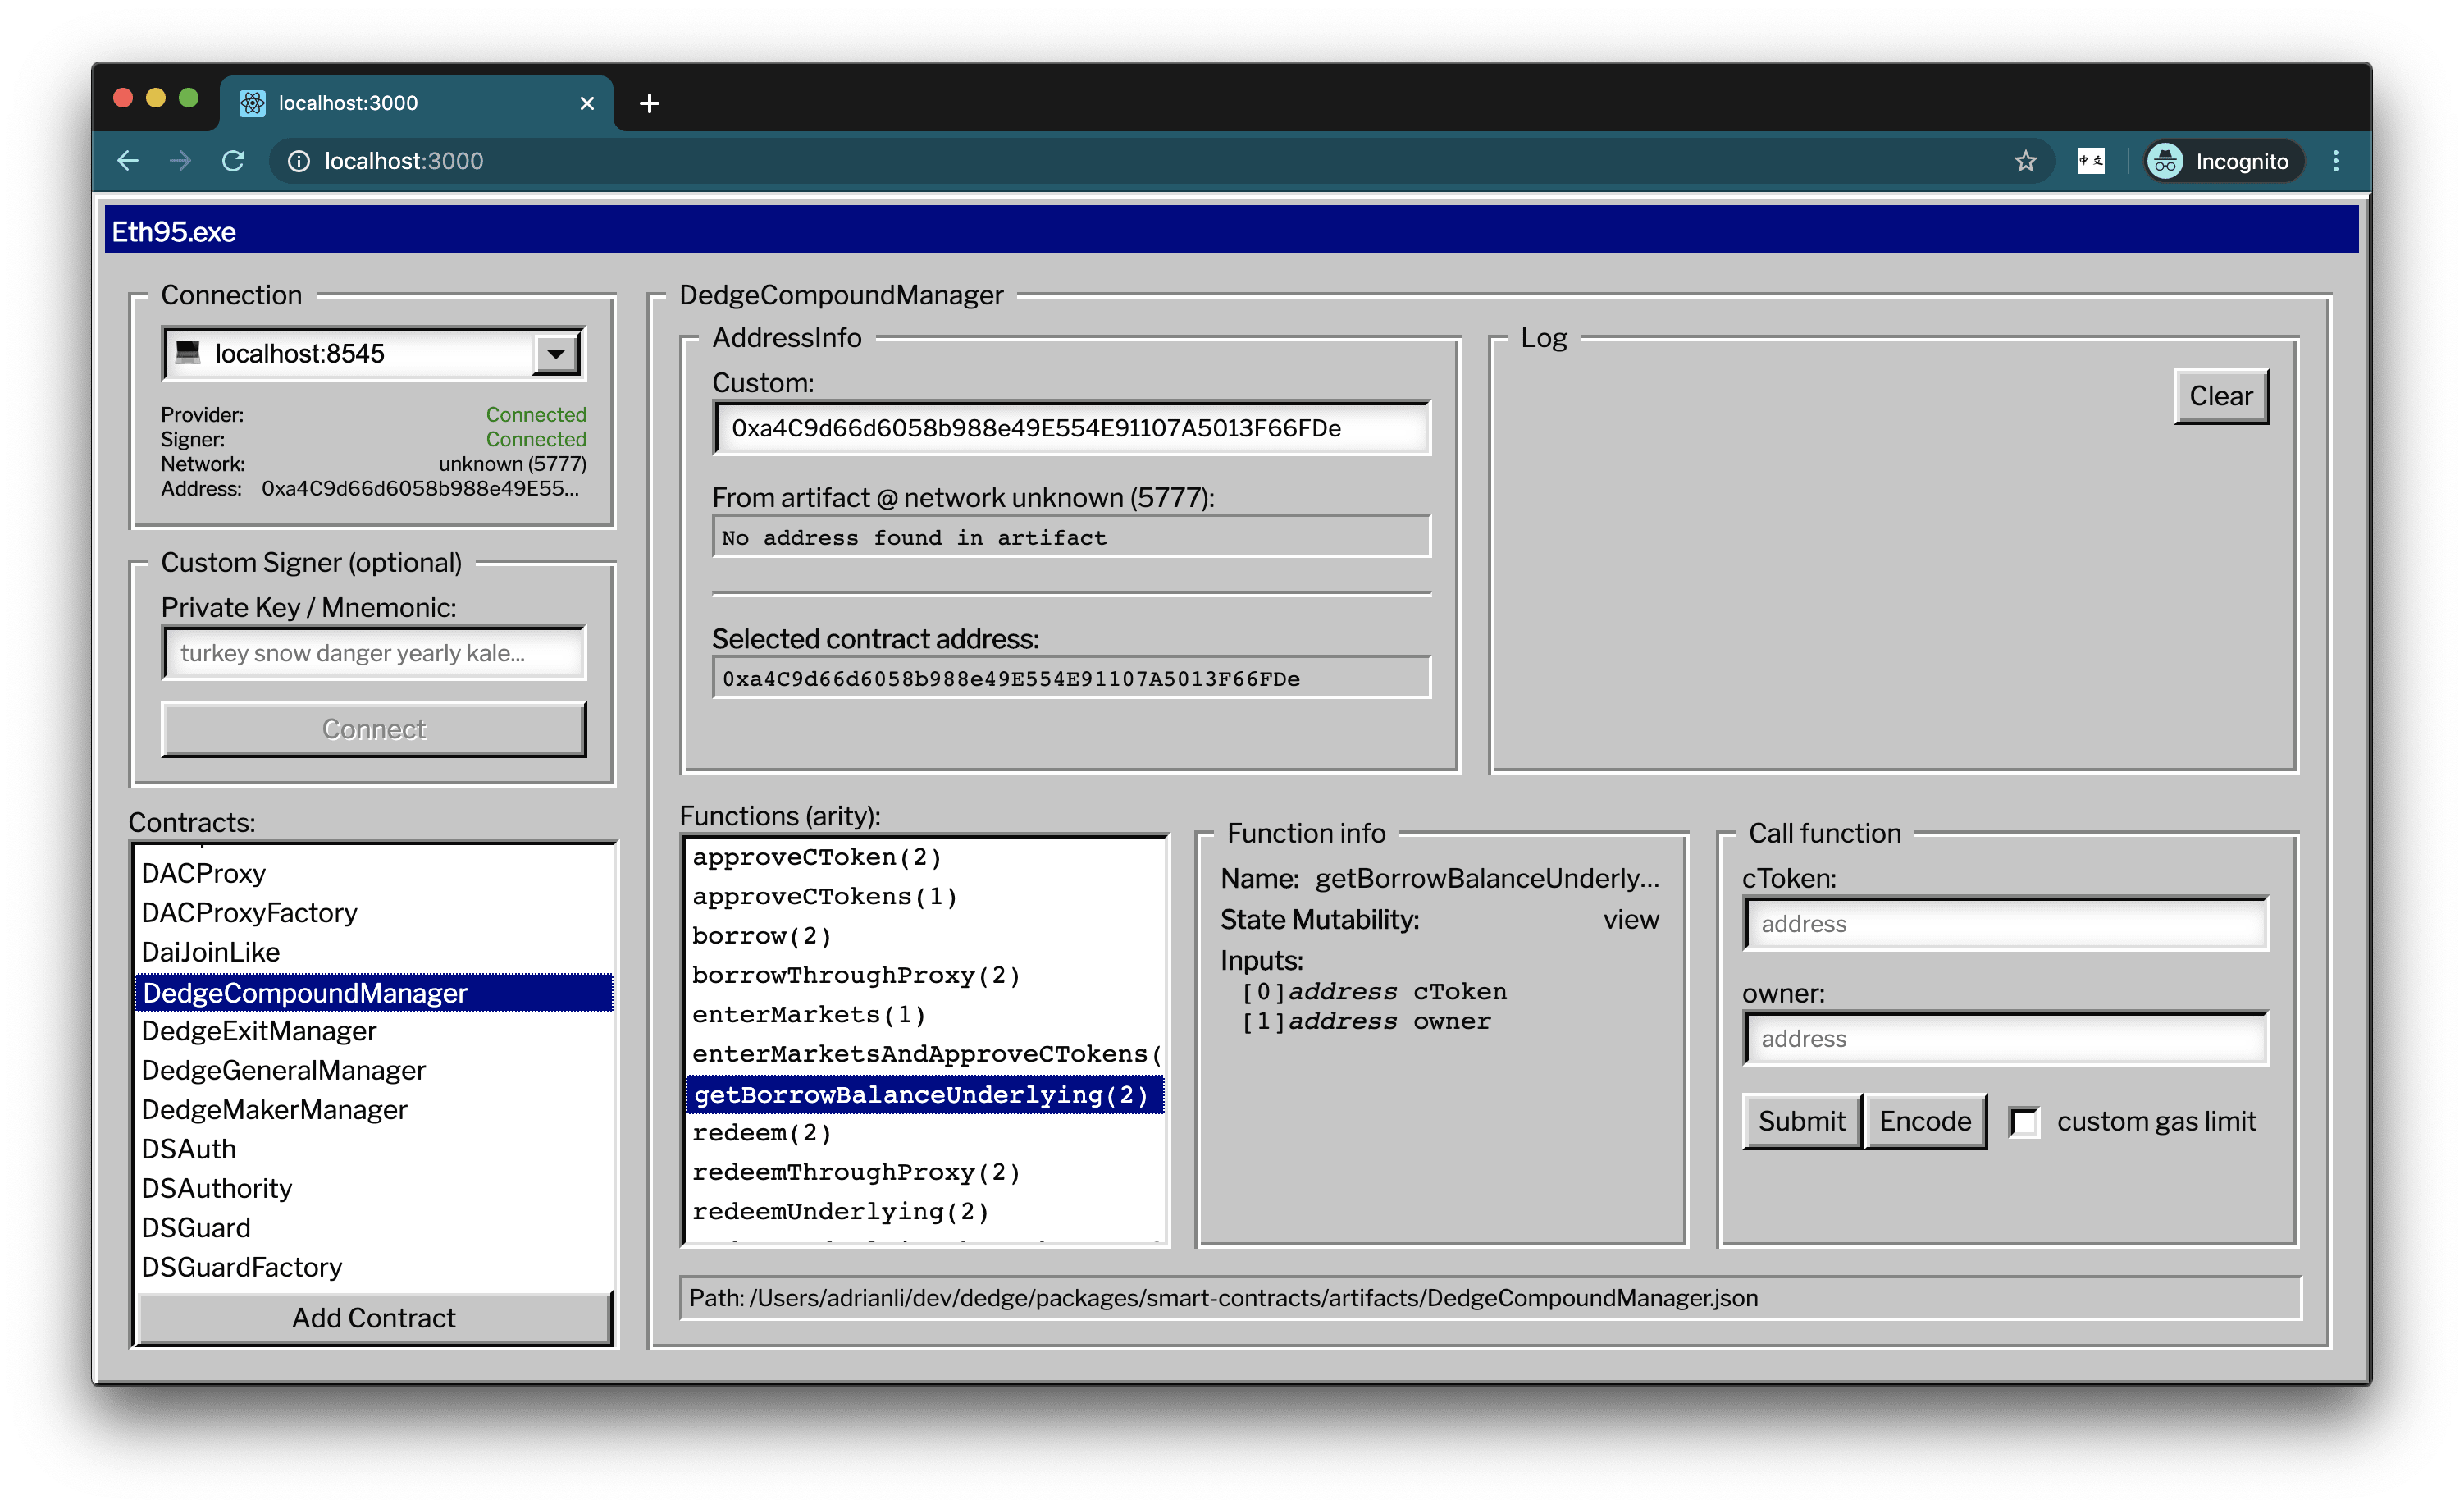The width and height of the screenshot is (2464, 1508).
Task: Open the browser extensions icon
Action: click(x=2090, y=161)
